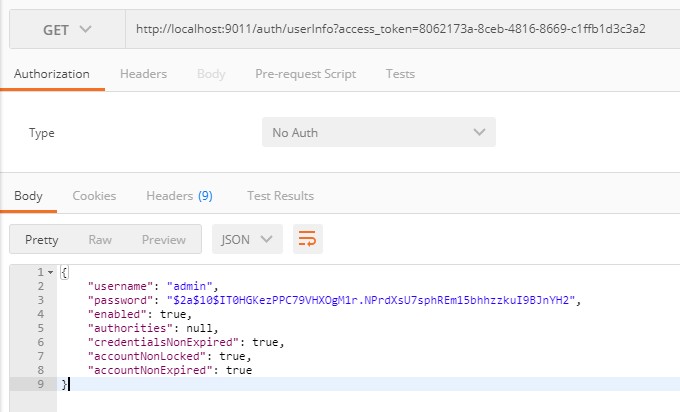This screenshot has width=680, height=412.
Task: Click the "authorities" key text
Action: point(131,328)
